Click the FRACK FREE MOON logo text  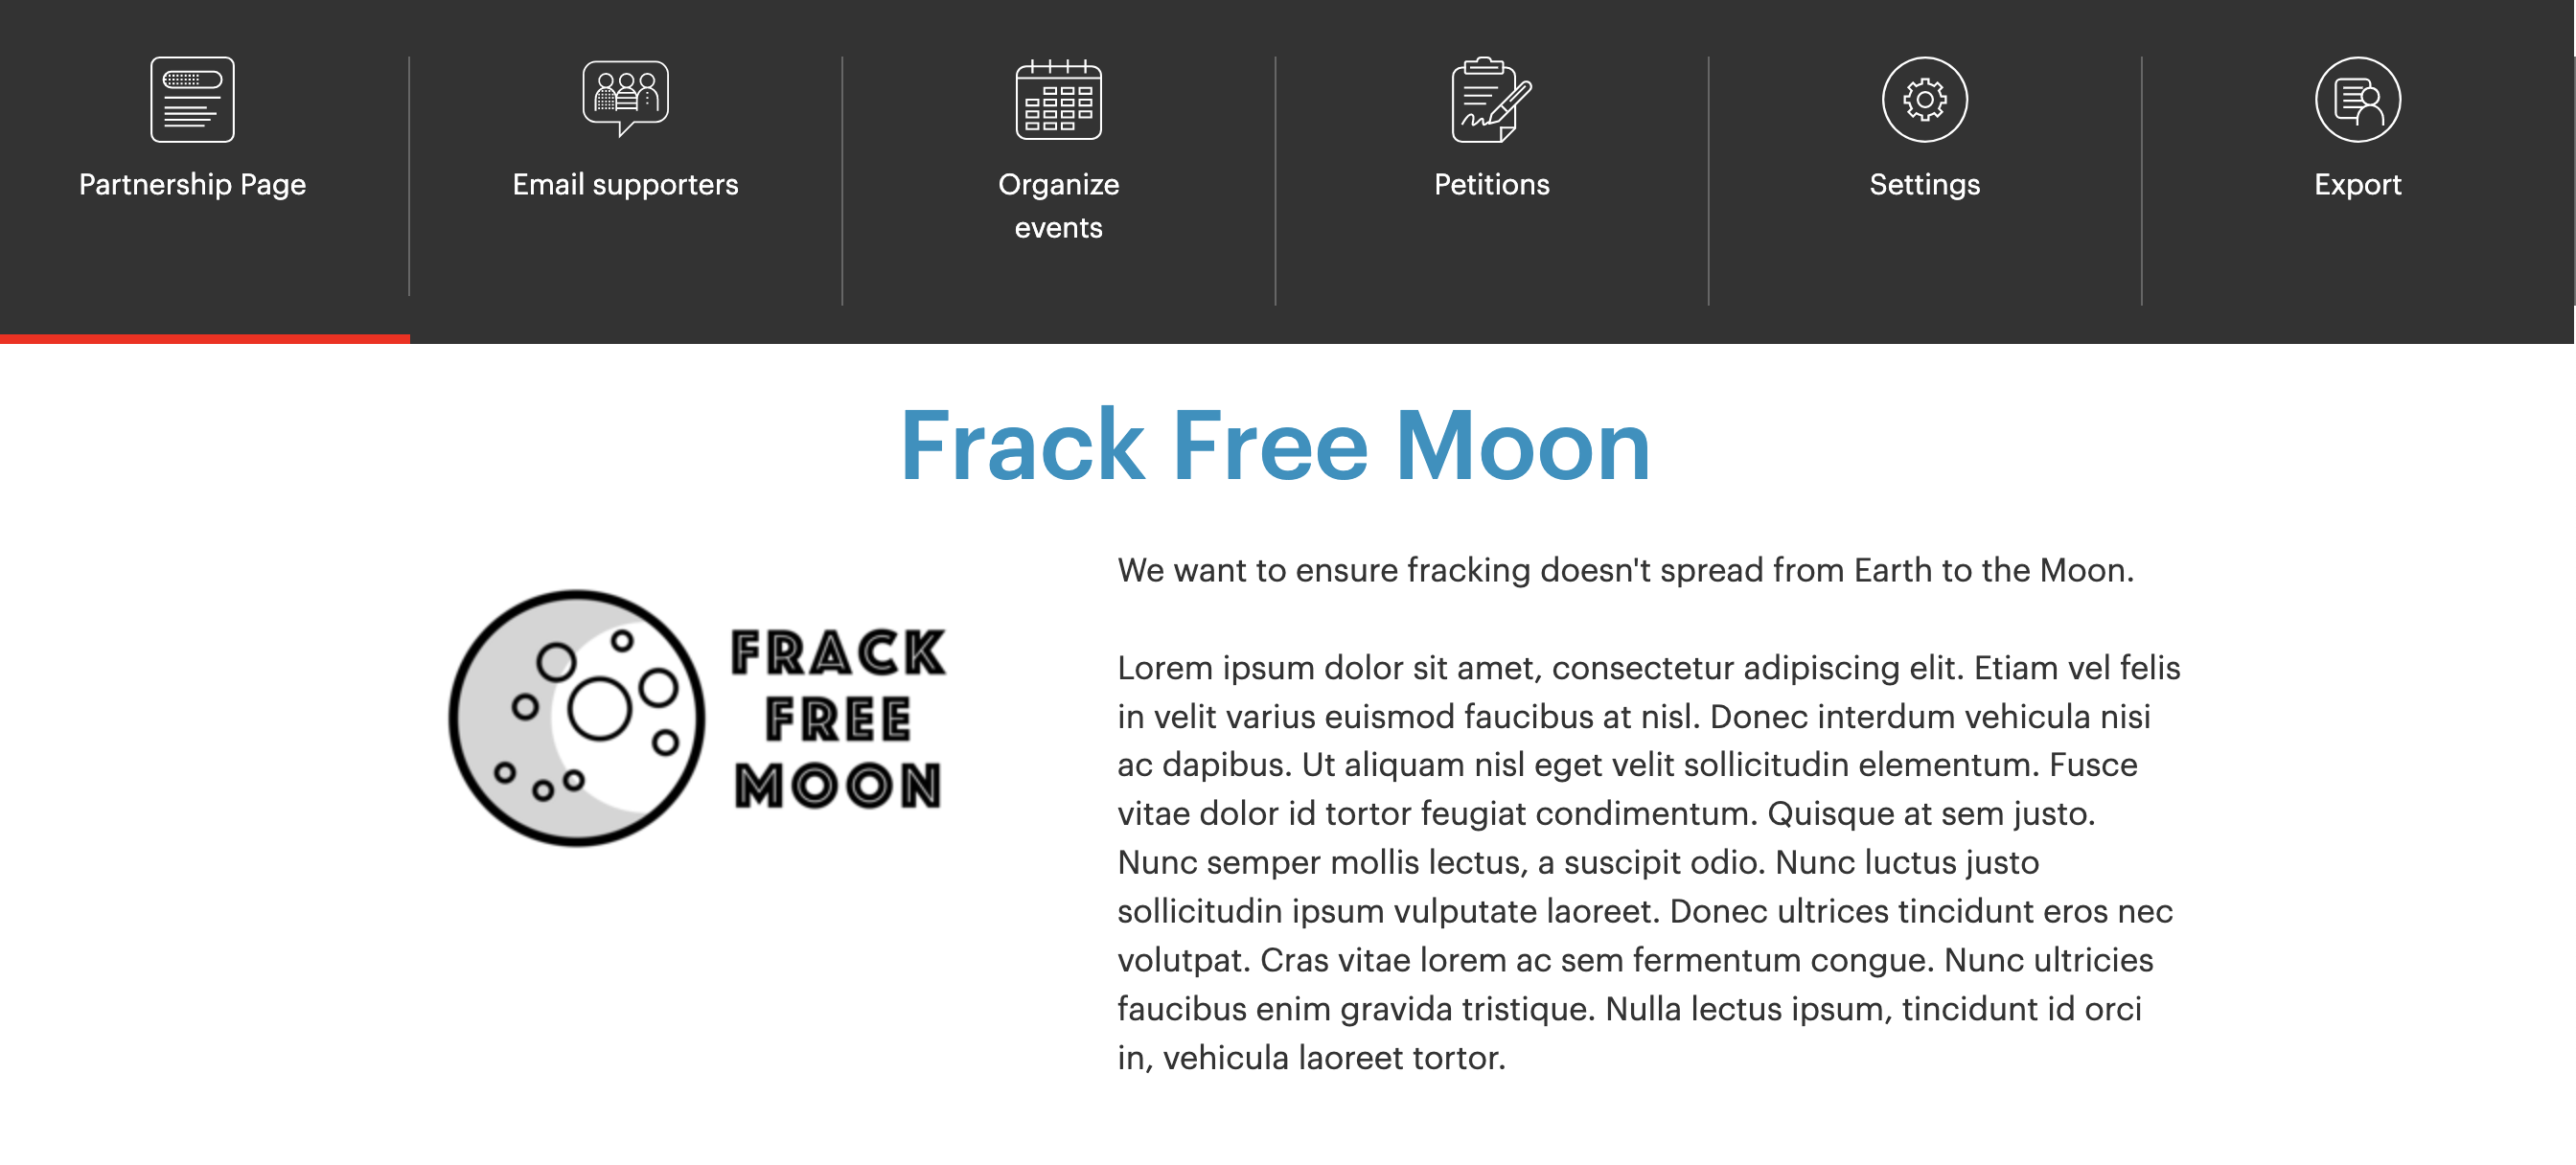click(x=838, y=718)
